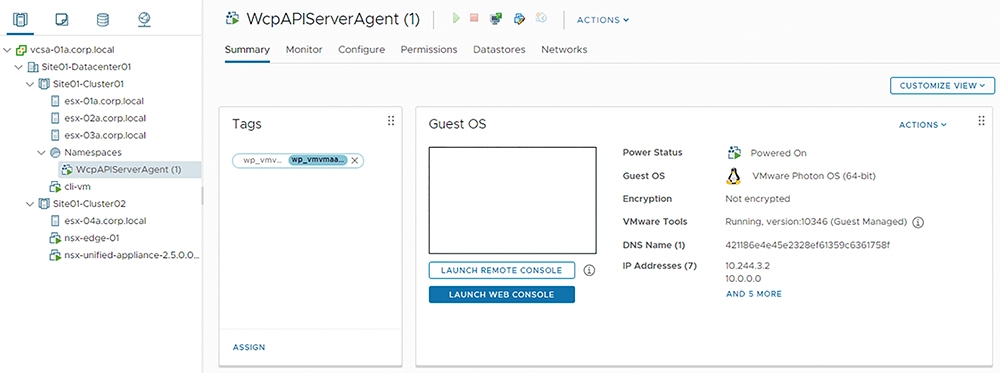This screenshot has height=373, width=1000.
Task: Open the Hosts and Clusters inventory view icon
Action: pos(20,19)
